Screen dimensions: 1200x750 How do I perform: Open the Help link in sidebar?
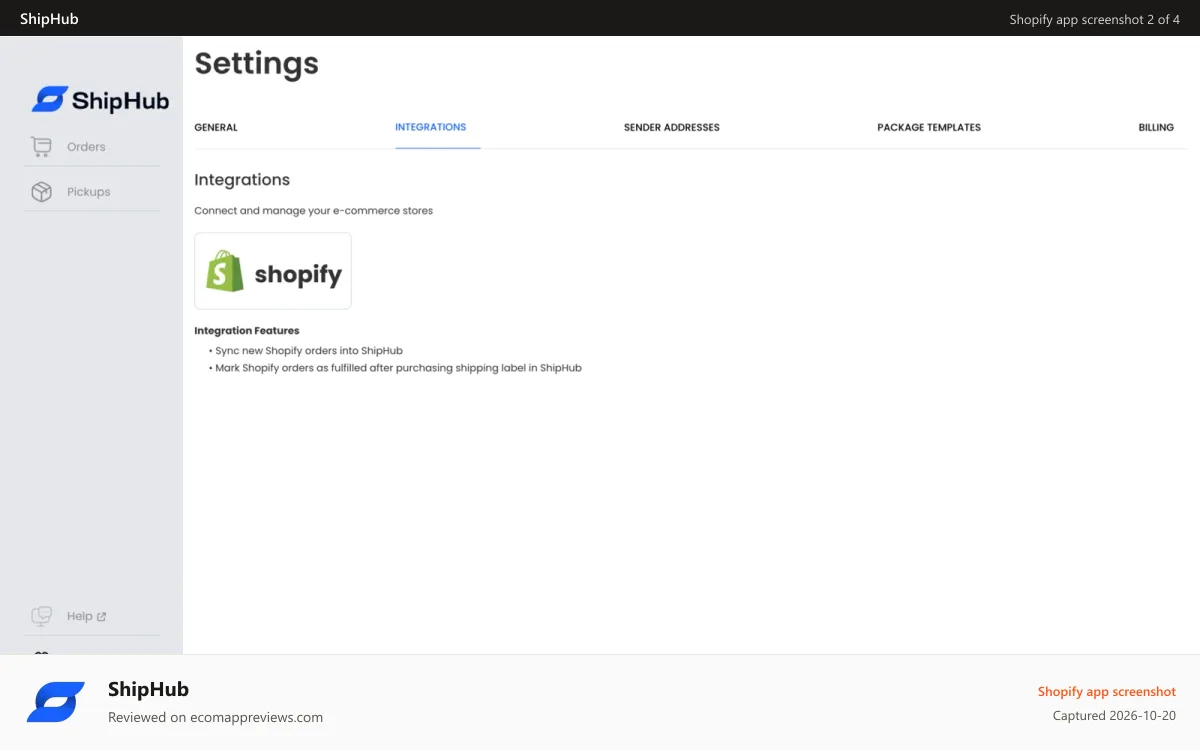pyautogui.click(x=92, y=616)
